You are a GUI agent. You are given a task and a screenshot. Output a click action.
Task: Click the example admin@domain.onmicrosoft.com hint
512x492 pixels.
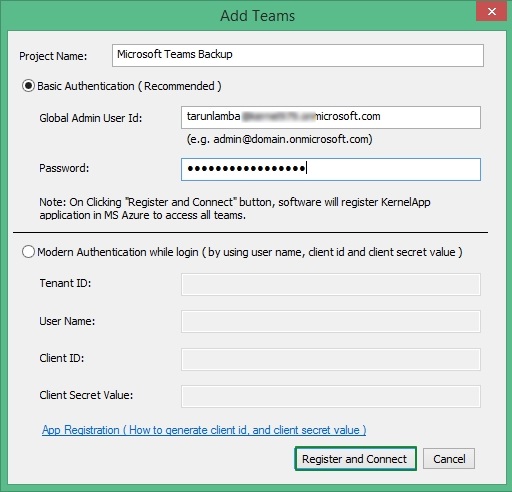(x=279, y=139)
